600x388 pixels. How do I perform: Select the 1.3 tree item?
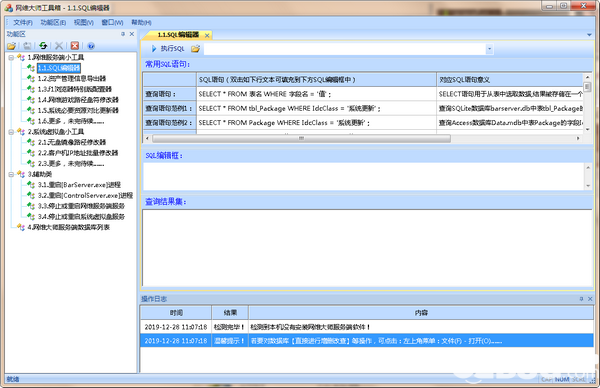(75, 89)
